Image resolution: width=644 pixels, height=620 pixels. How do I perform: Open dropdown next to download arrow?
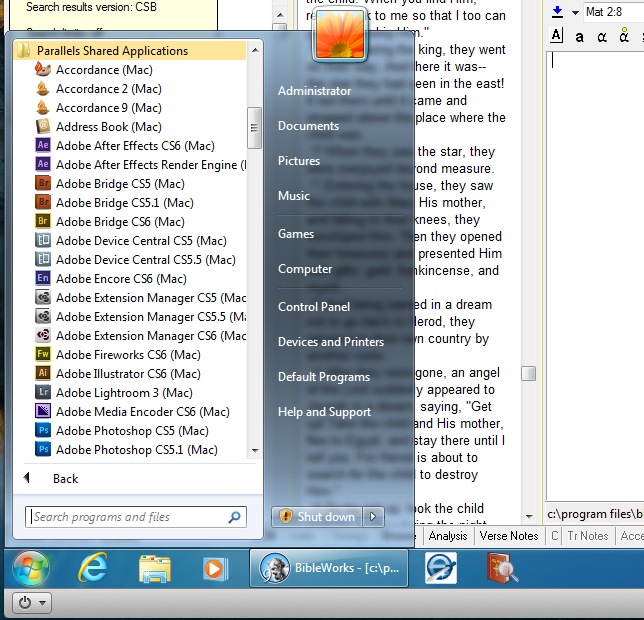pyautogui.click(x=575, y=13)
